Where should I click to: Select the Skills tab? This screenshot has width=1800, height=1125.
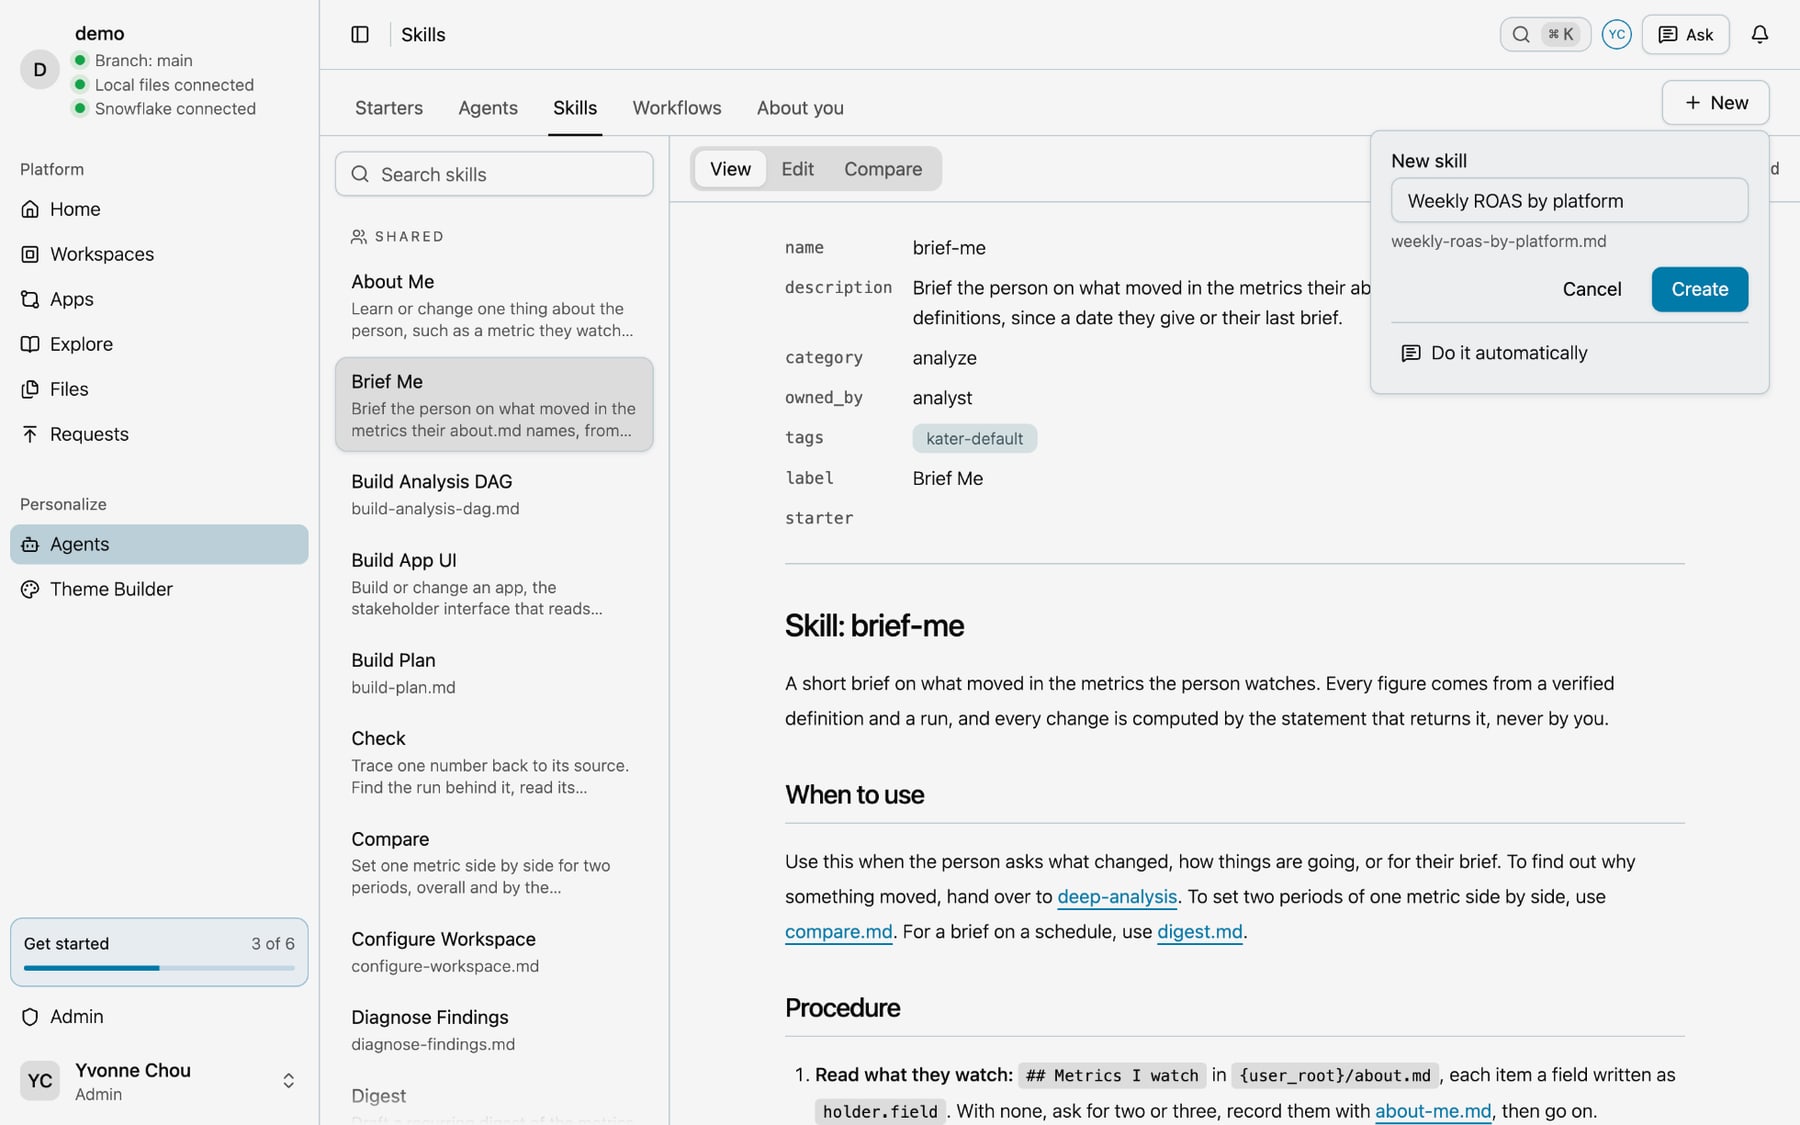575,108
